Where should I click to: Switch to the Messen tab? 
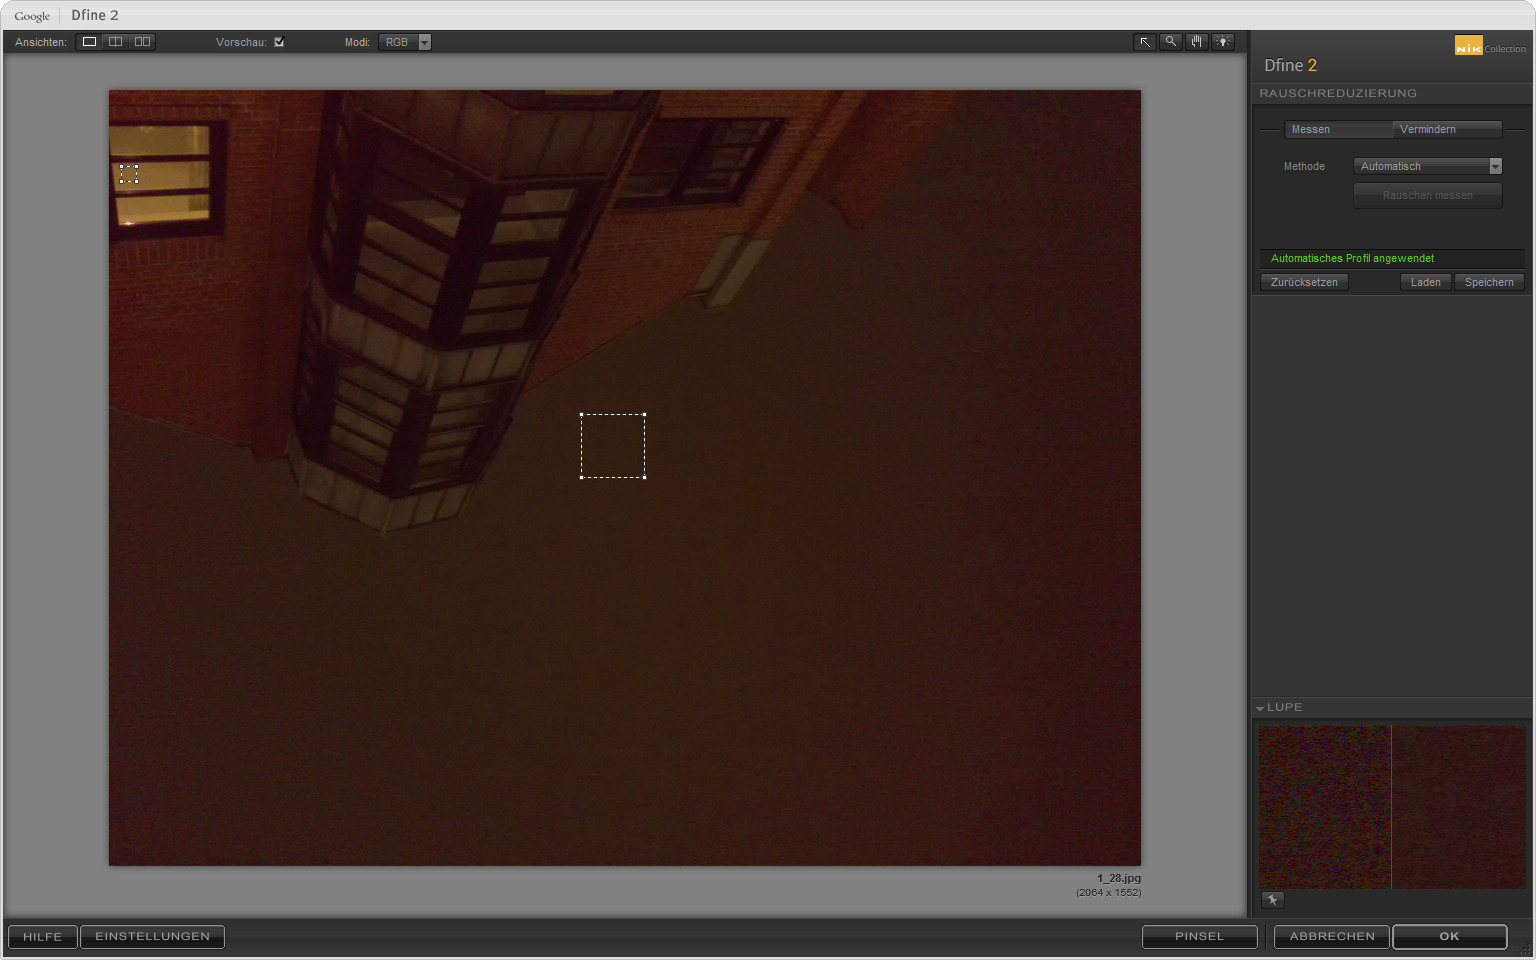[1337, 129]
